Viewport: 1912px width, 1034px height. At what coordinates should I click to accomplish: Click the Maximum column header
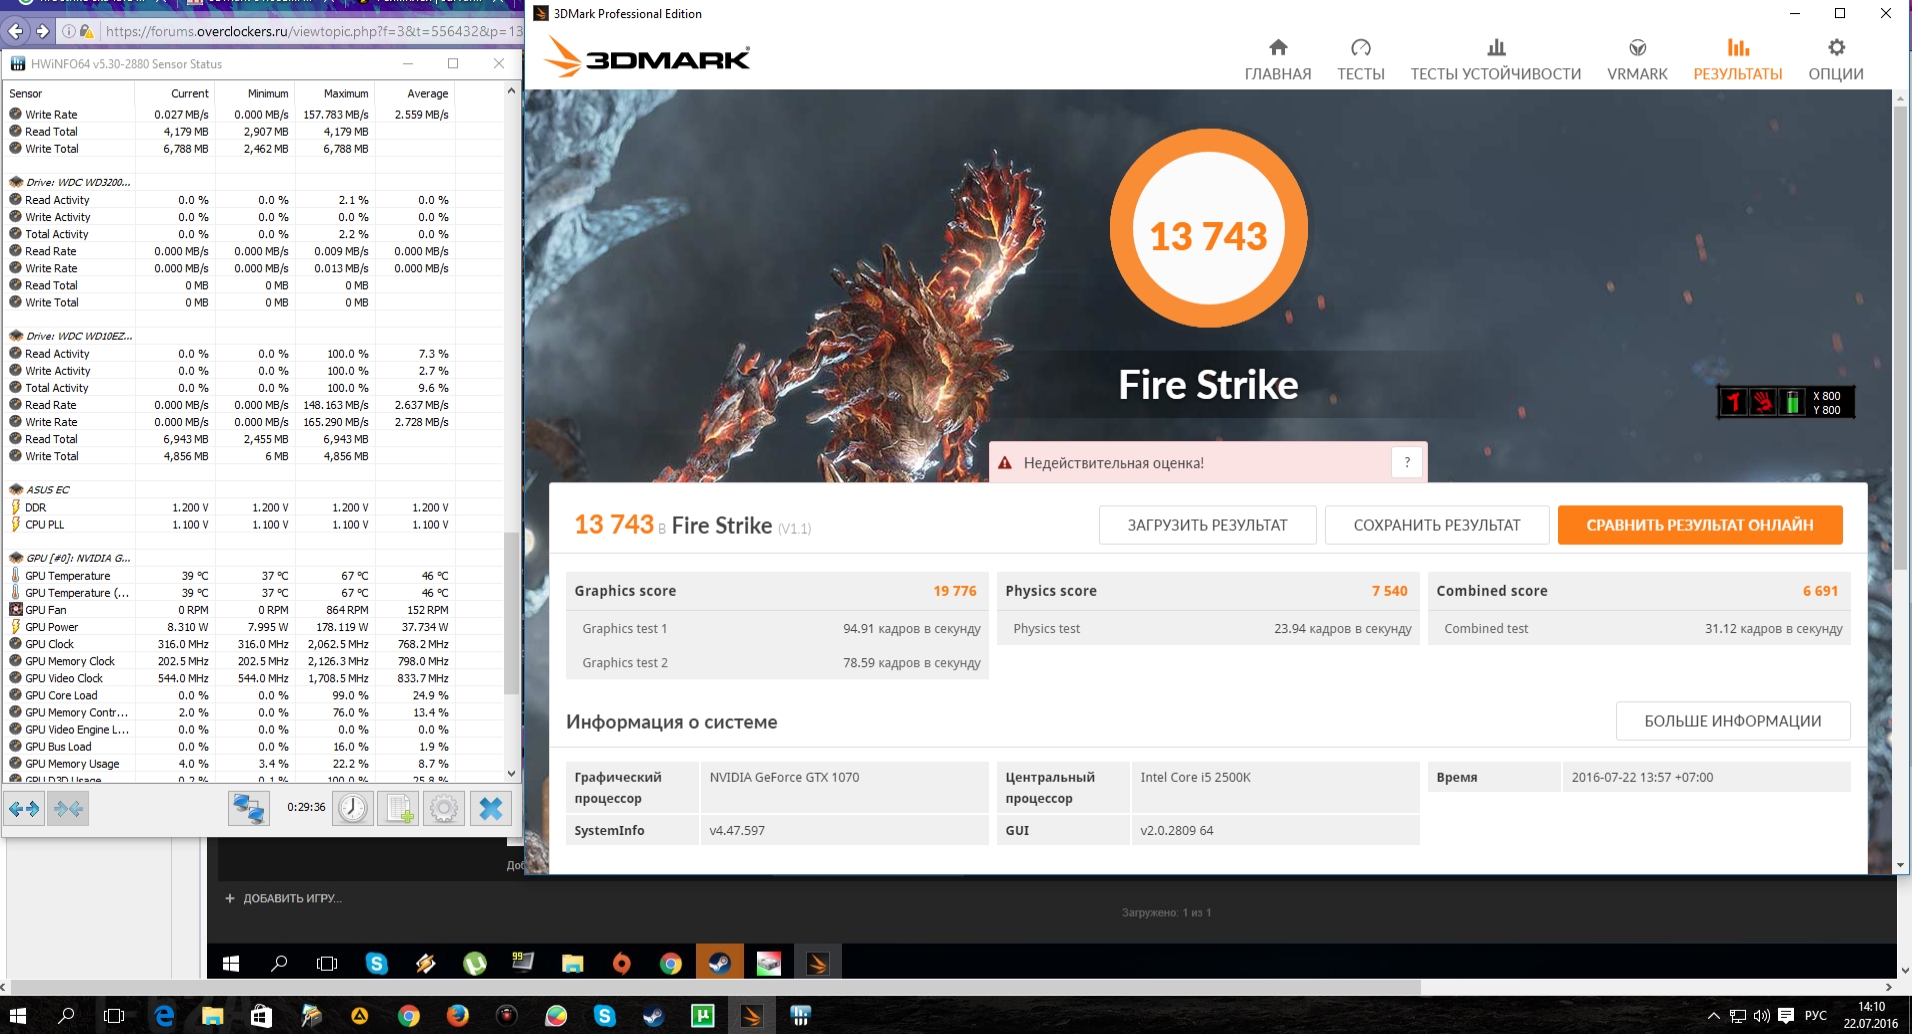(x=334, y=93)
